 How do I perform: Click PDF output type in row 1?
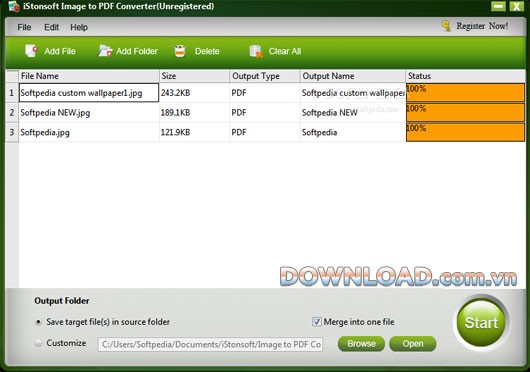(x=265, y=93)
